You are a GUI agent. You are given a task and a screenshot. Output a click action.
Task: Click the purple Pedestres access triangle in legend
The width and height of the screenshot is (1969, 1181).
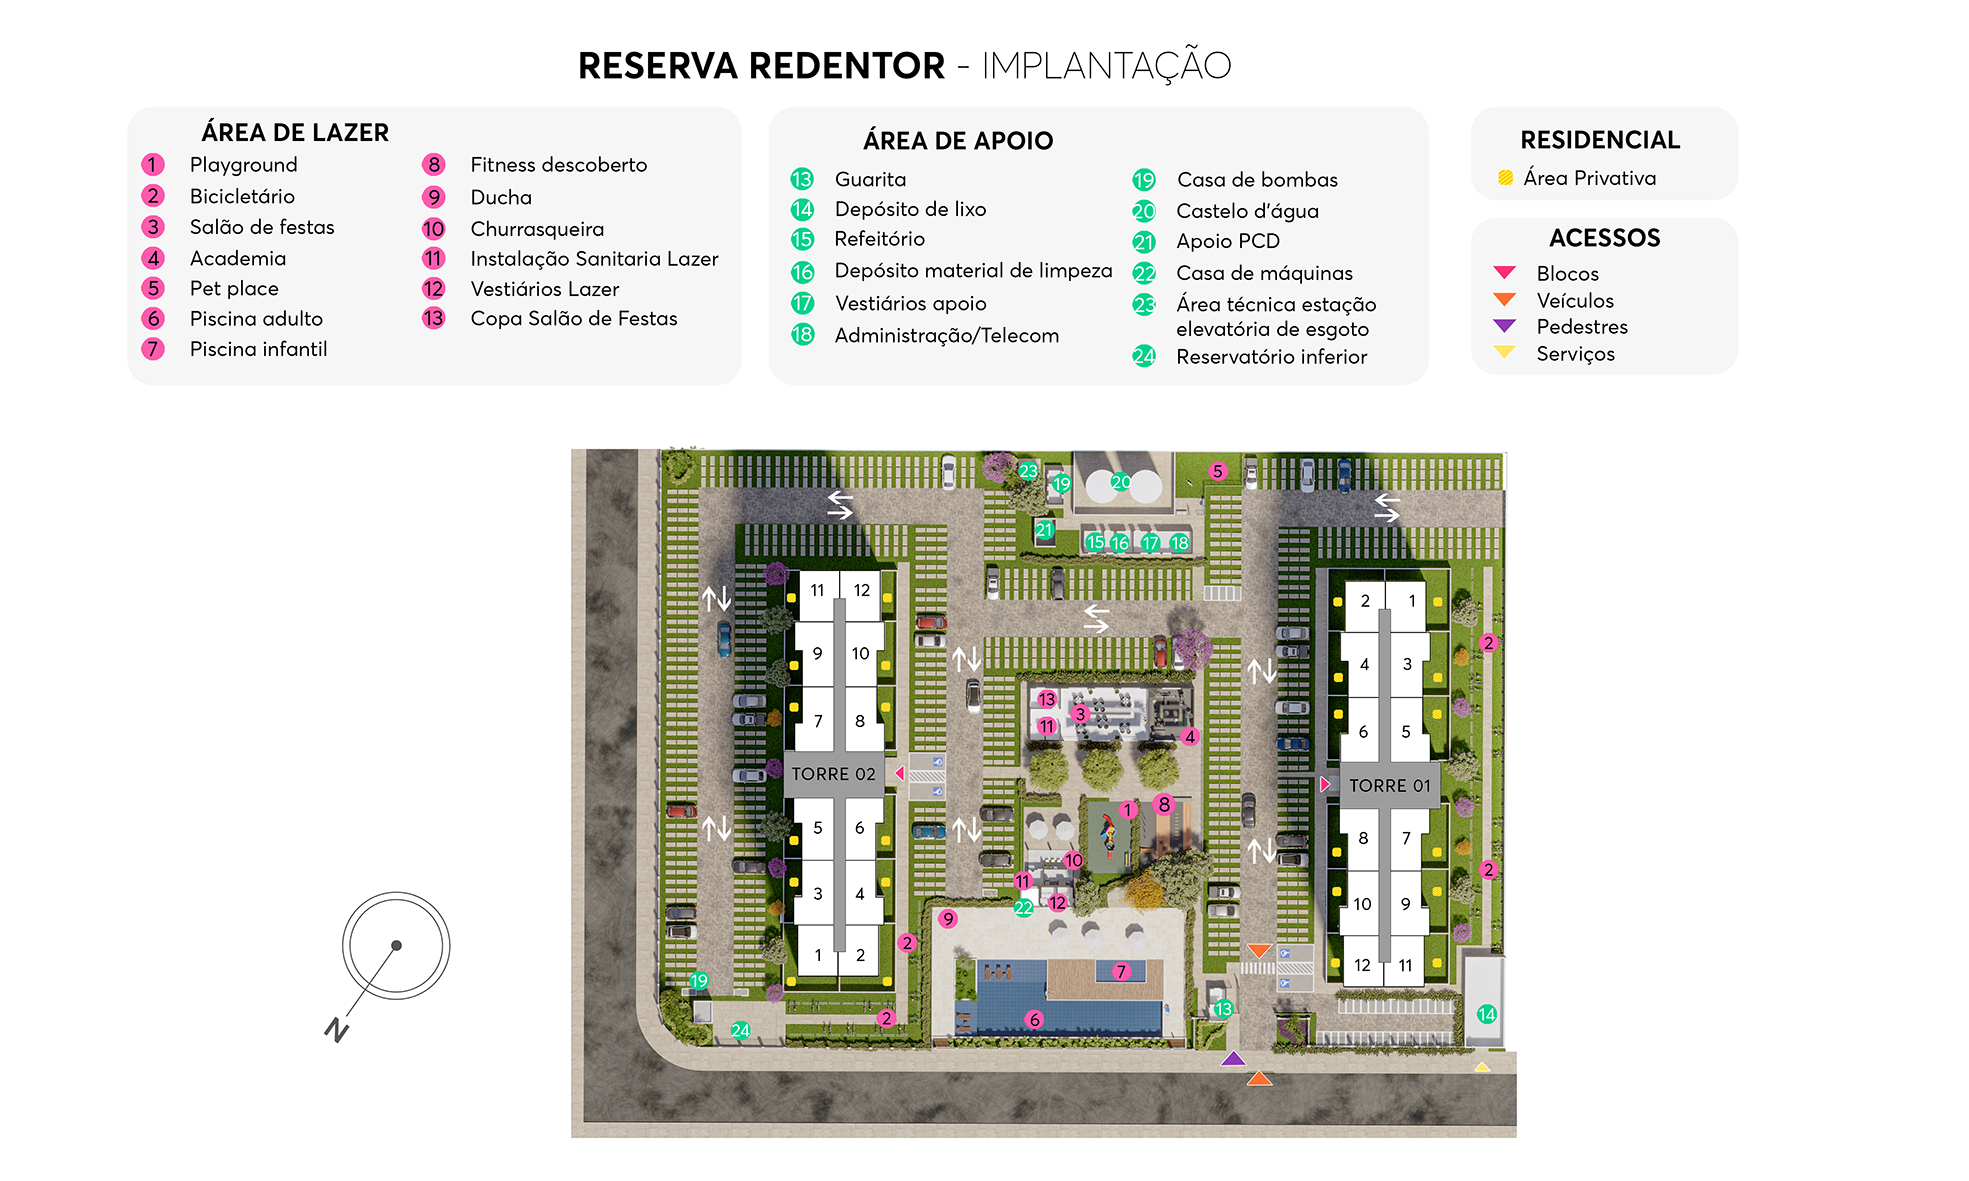(1504, 326)
